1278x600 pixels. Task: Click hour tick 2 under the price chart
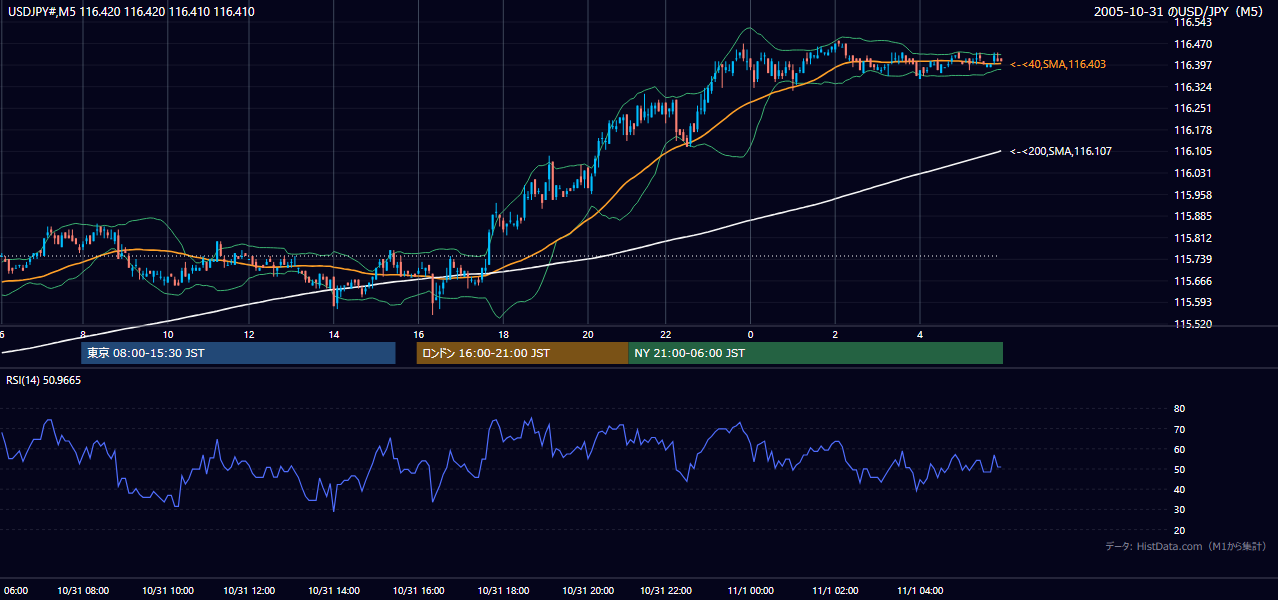(x=835, y=335)
